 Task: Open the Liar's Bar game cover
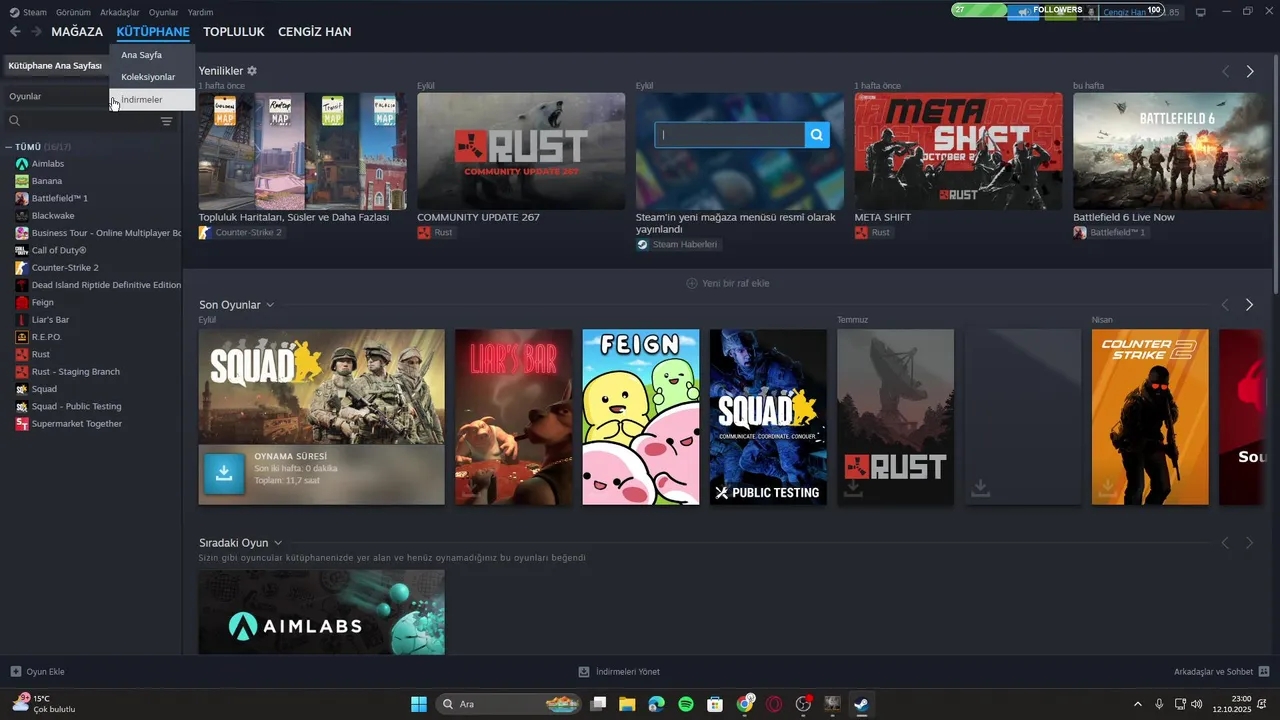click(513, 417)
